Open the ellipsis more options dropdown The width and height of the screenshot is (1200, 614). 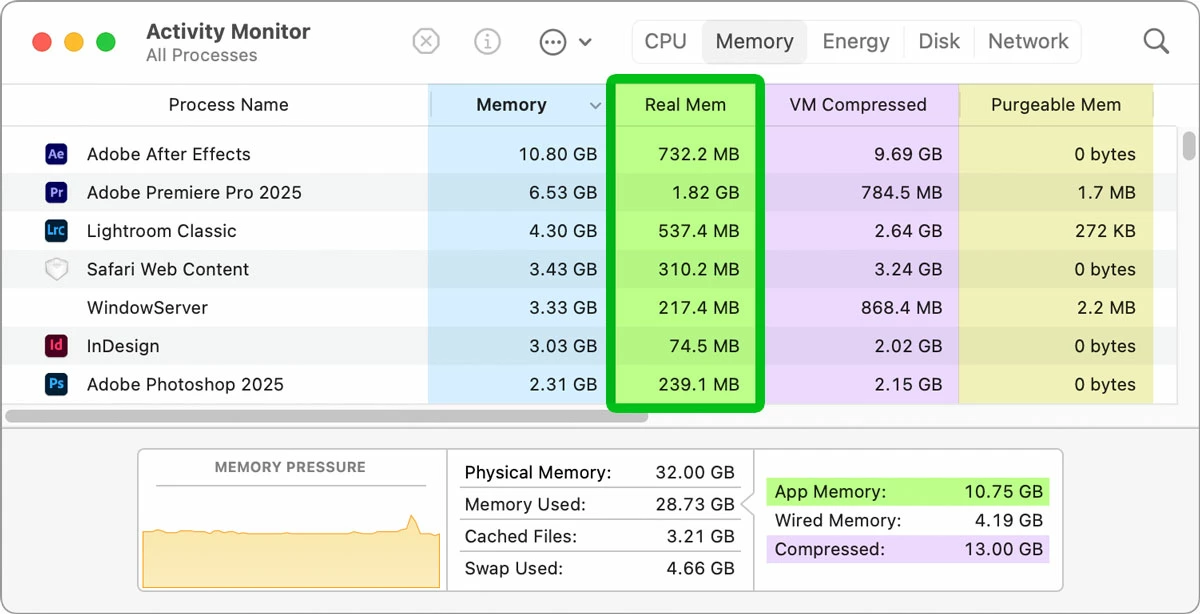(565, 41)
